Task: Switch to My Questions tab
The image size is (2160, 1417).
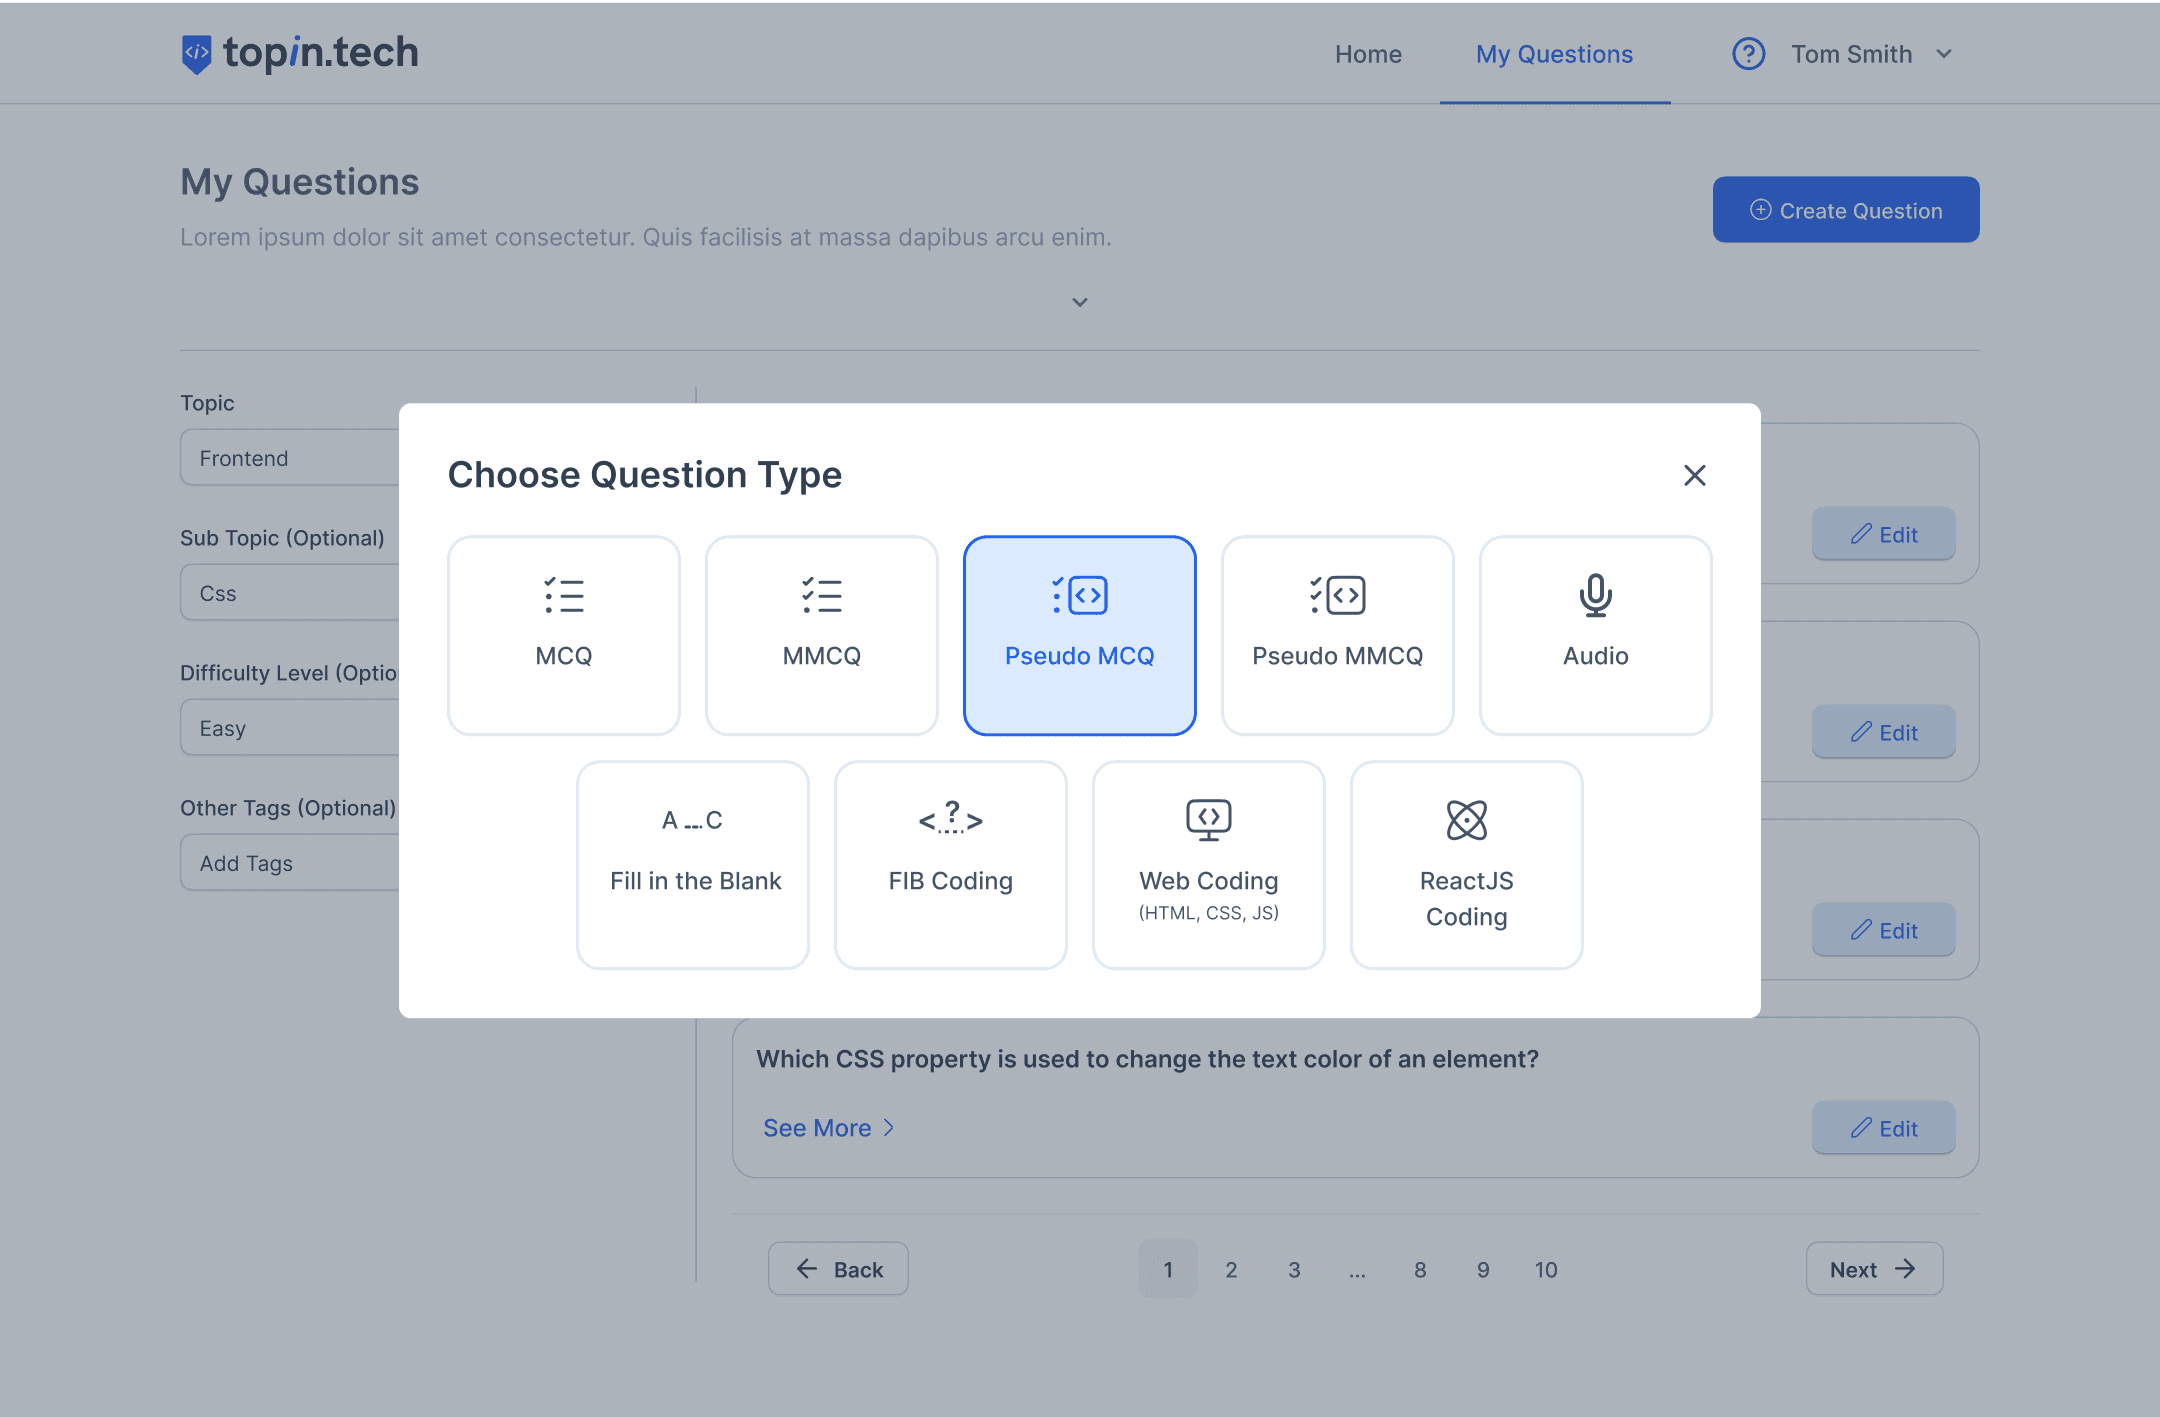Action: (1554, 54)
